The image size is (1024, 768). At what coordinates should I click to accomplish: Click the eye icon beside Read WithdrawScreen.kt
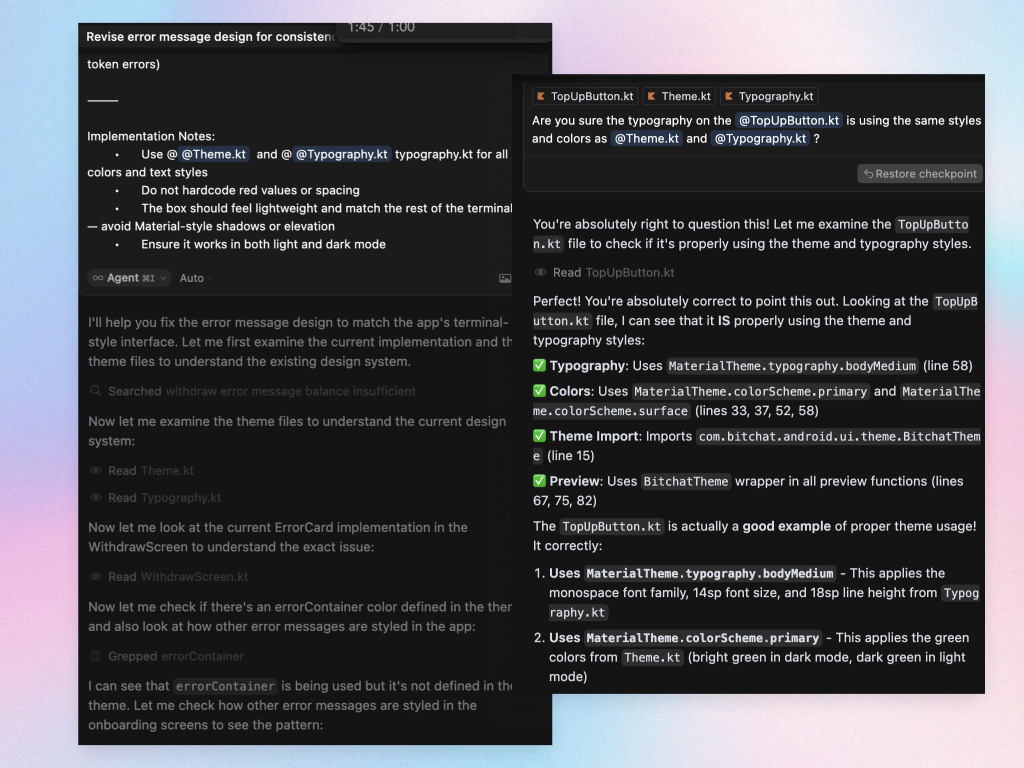pos(96,577)
